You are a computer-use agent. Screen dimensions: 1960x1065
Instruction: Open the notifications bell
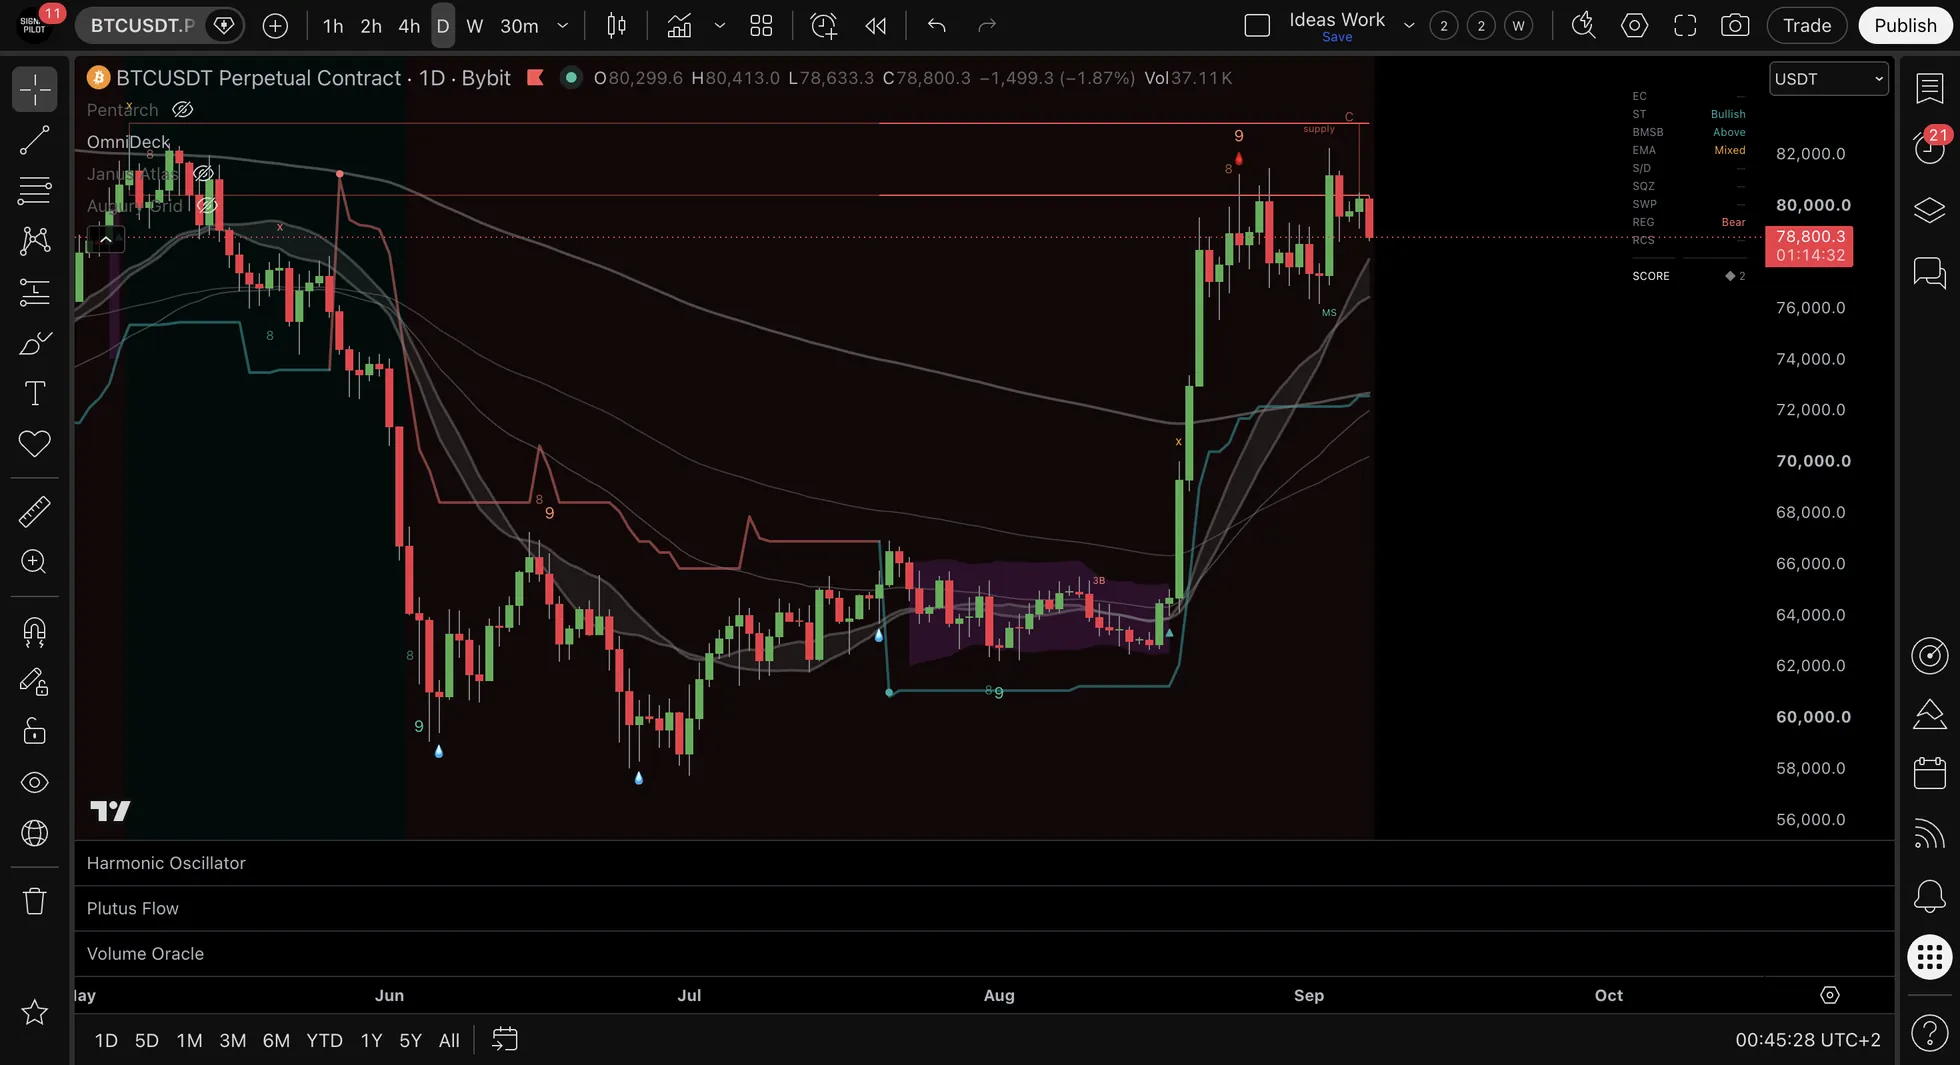pos(1929,895)
